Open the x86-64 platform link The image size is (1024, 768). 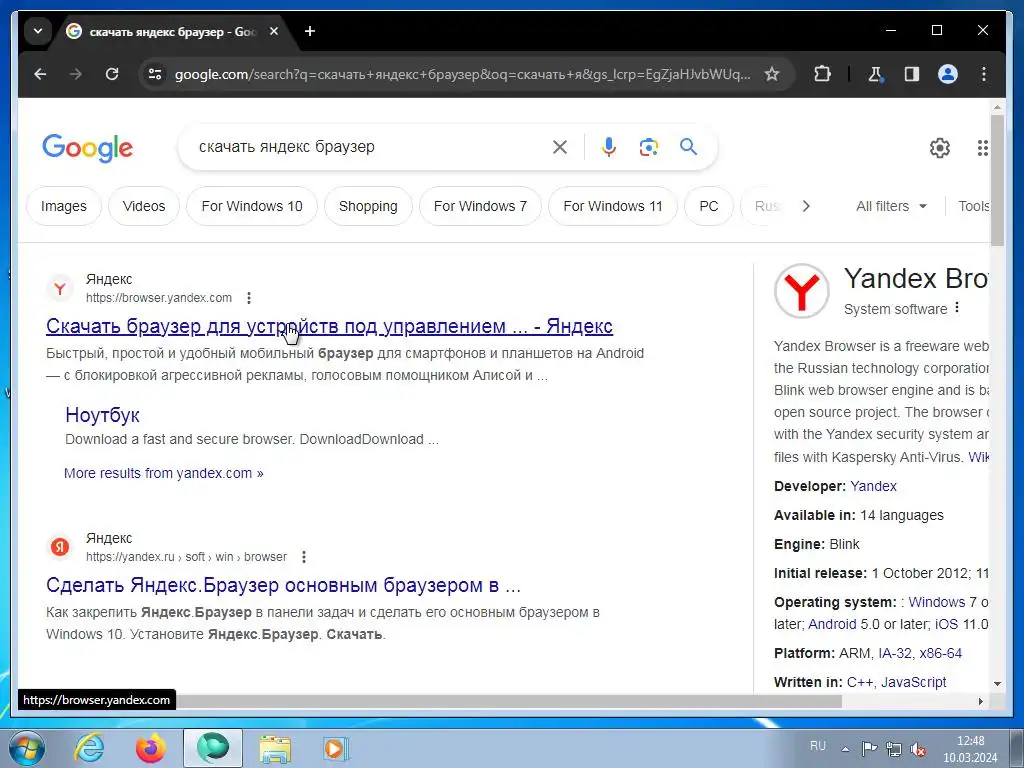940,653
